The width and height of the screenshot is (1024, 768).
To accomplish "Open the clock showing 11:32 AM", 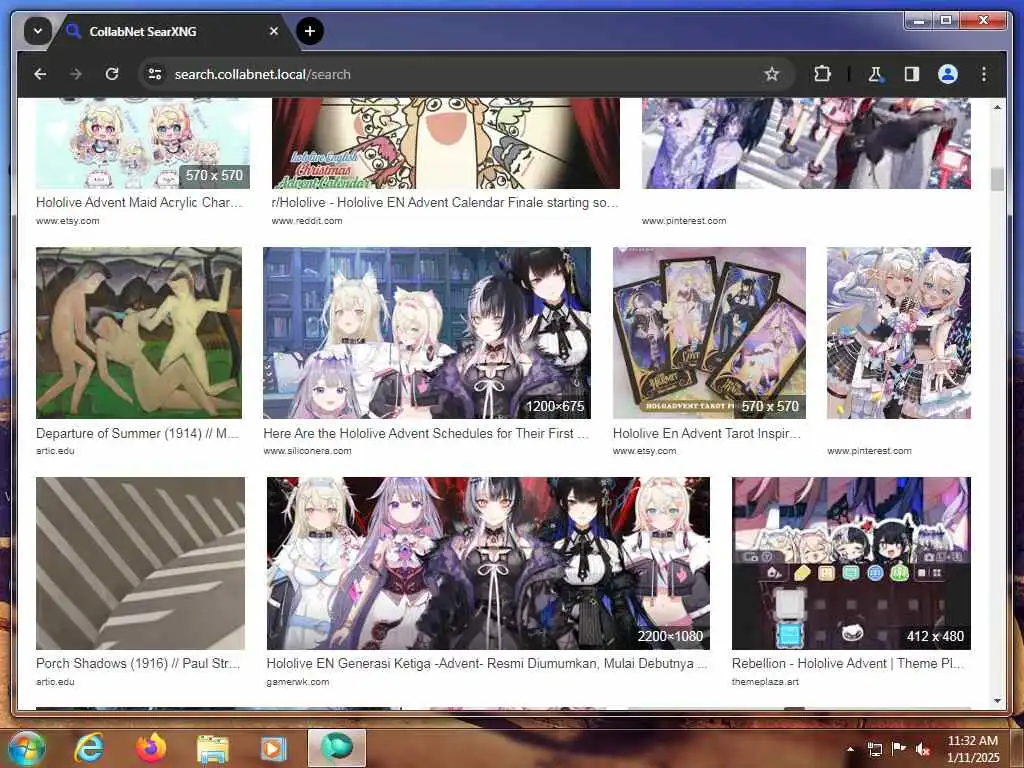I will click(973, 749).
